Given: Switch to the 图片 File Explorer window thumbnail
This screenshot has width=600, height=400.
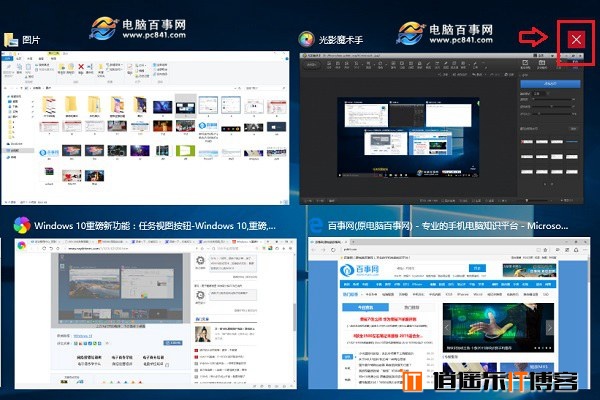Looking at the screenshot, I should pyautogui.click(x=145, y=128).
